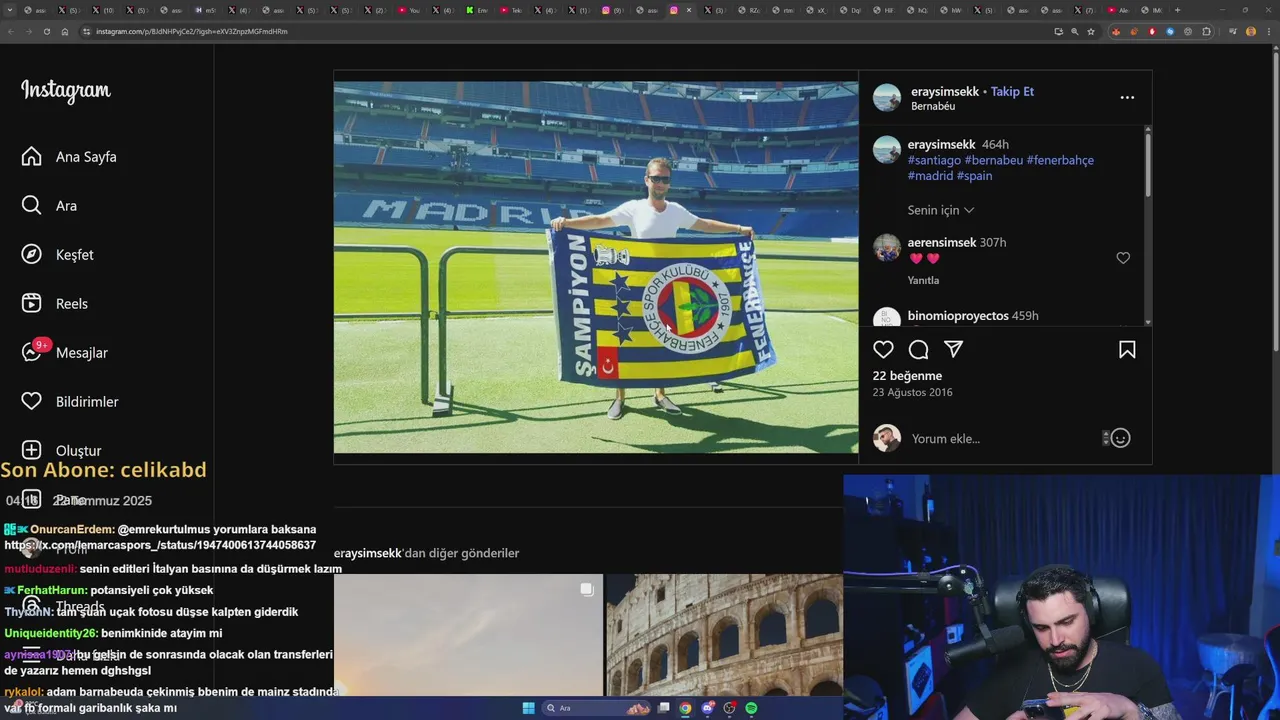Screen dimensions: 1280x720
Task: Open Spotify from the taskbar
Action: [751, 708]
